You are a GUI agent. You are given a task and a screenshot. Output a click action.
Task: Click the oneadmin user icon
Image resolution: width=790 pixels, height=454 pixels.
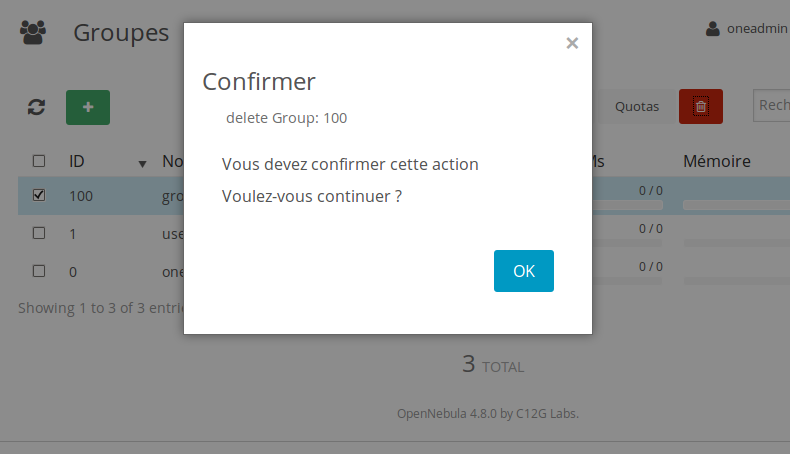pos(712,29)
